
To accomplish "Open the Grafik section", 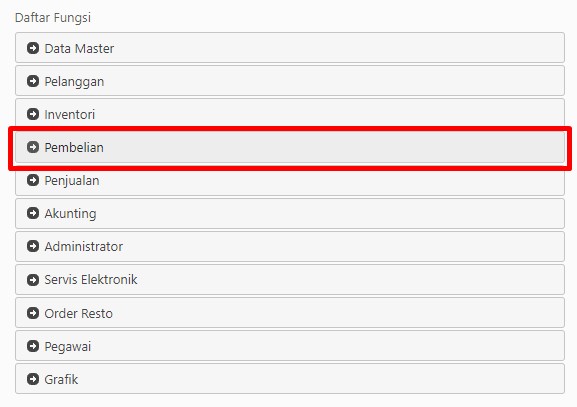I will point(290,379).
